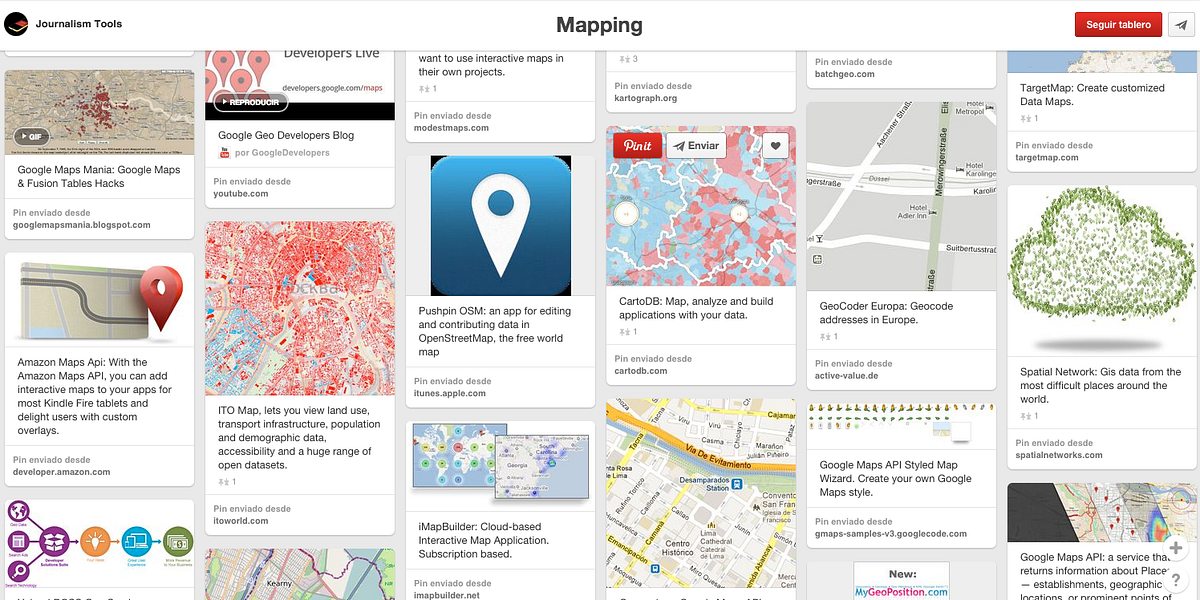Open the targetmap.com source link
Image resolution: width=1200 pixels, height=600 pixels.
point(1047,157)
